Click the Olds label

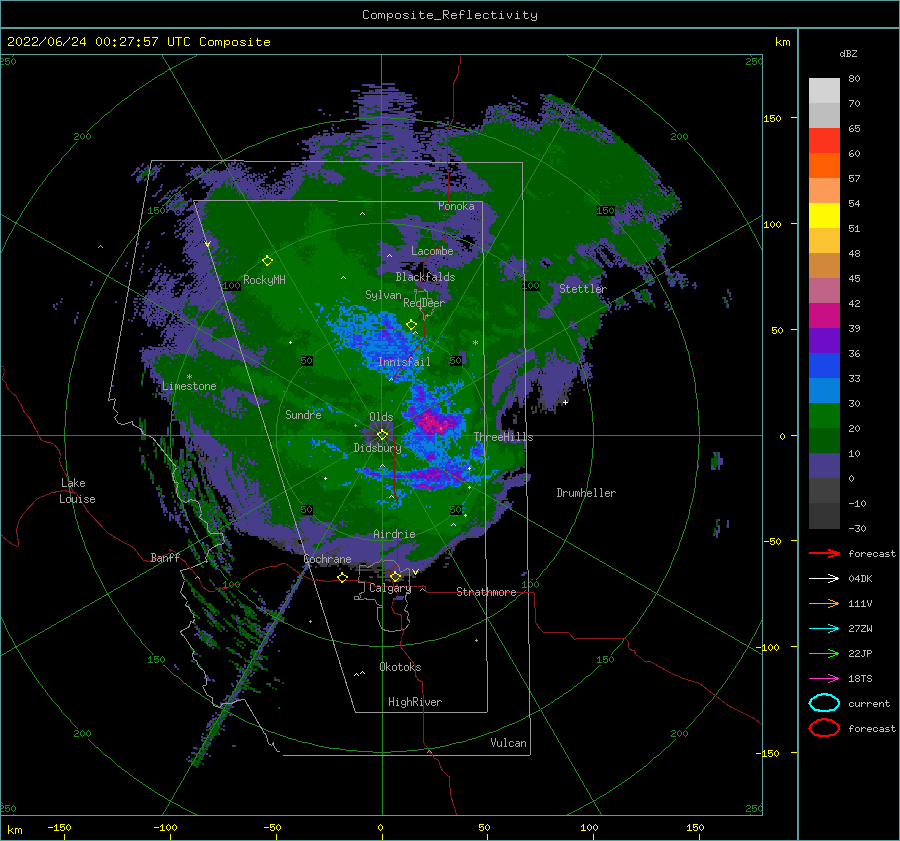(x=381, y=417)
